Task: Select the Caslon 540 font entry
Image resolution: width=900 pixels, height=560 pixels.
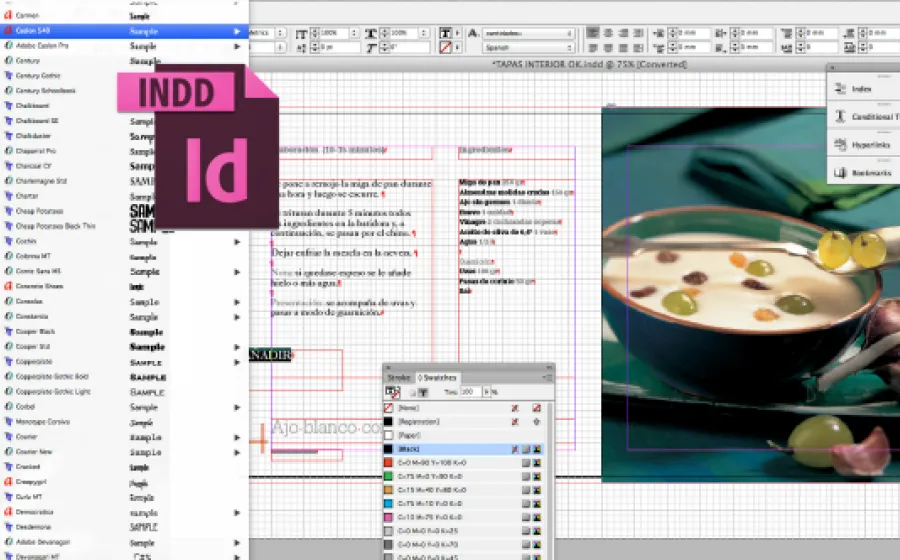Action: tap(125, 31)
